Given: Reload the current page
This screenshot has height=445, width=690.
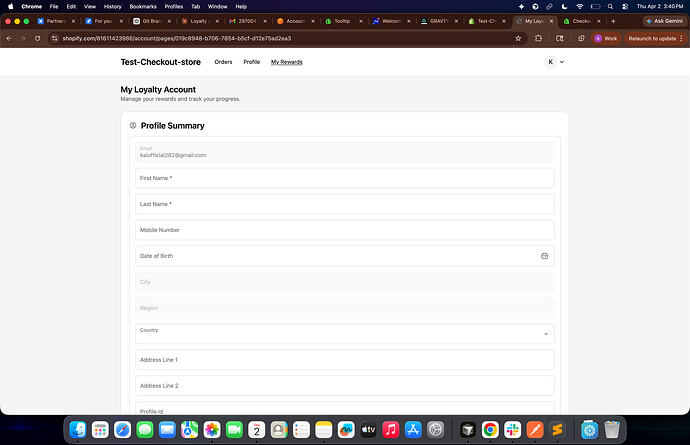Looking at the screenshot, I should coord(37,38).
